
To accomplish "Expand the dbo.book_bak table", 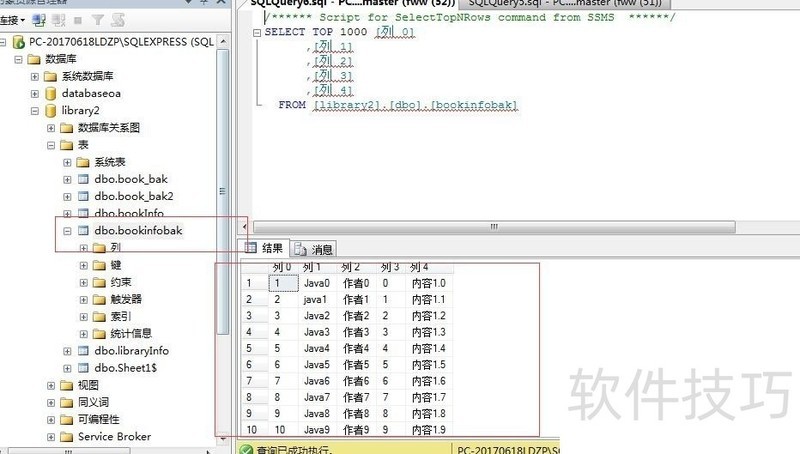I will point(67,180).
